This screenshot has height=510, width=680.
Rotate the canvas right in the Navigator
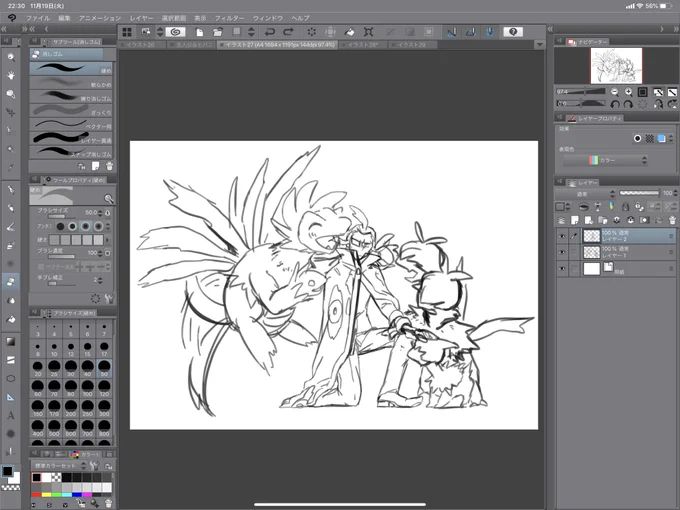coord(628,104)
